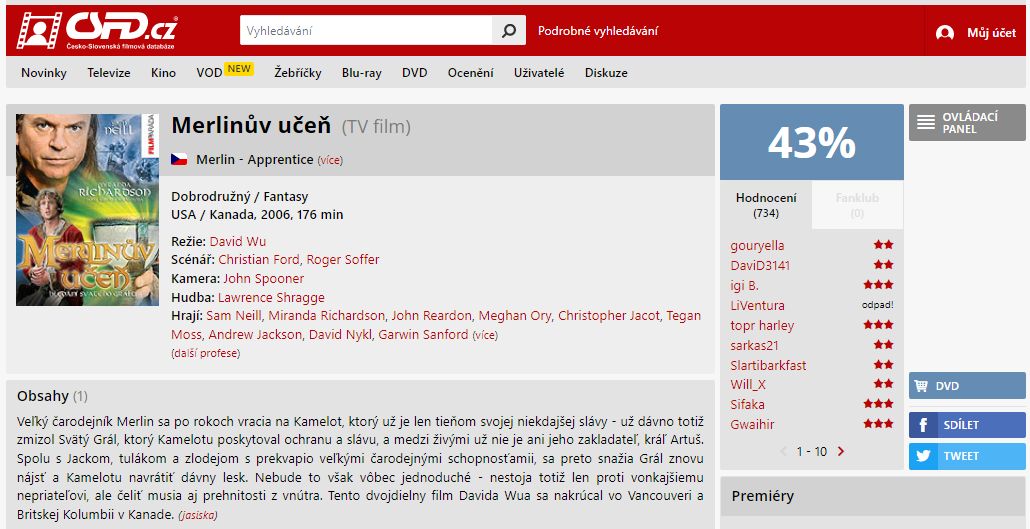This screenshot has width=1030, height=529.
Task: Open David Nykl's page
Action: click(x=340, y=334)
